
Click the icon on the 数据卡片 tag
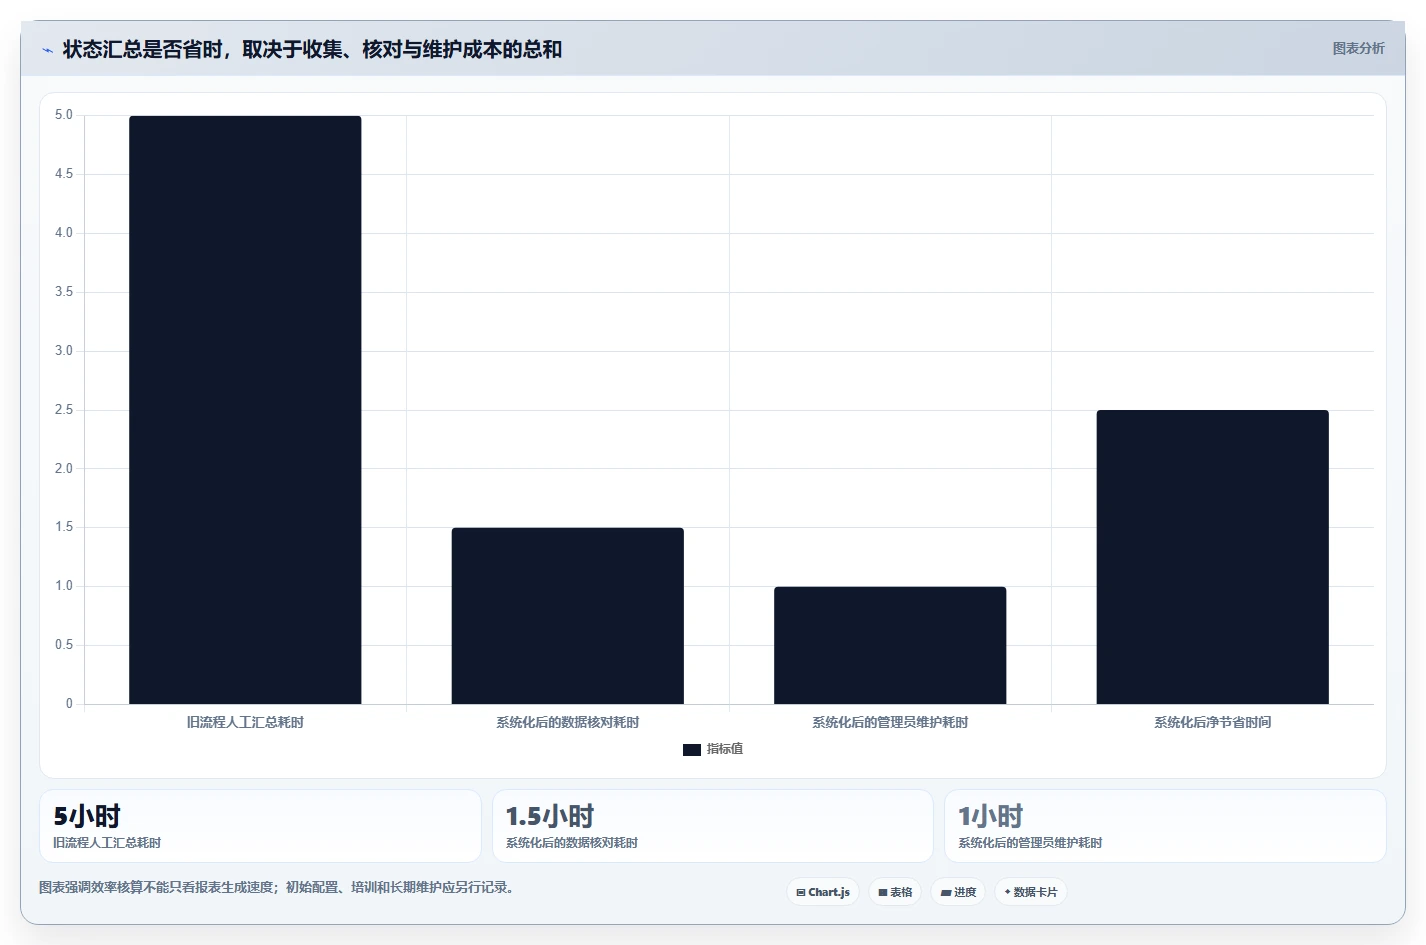click(1007, 892)
